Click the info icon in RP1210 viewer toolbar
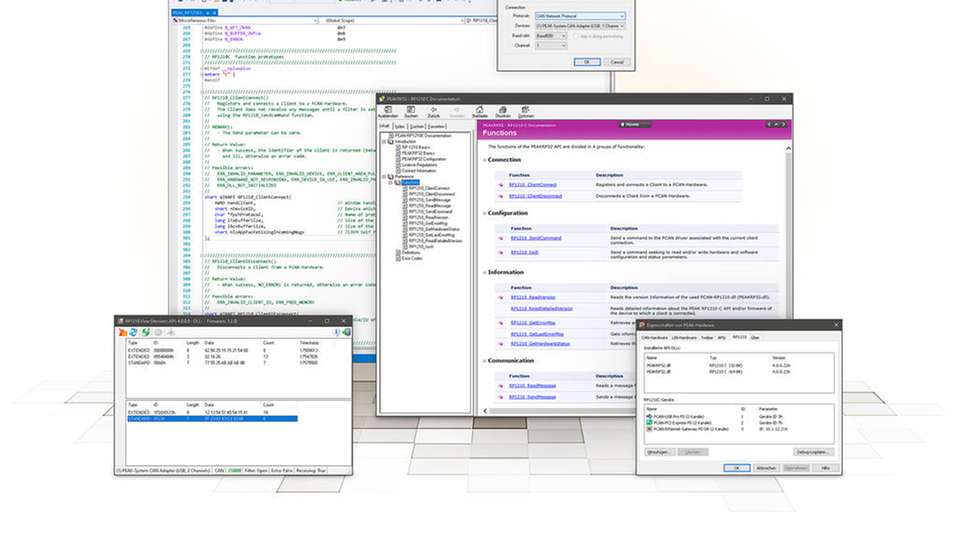 tap(337, 332)
